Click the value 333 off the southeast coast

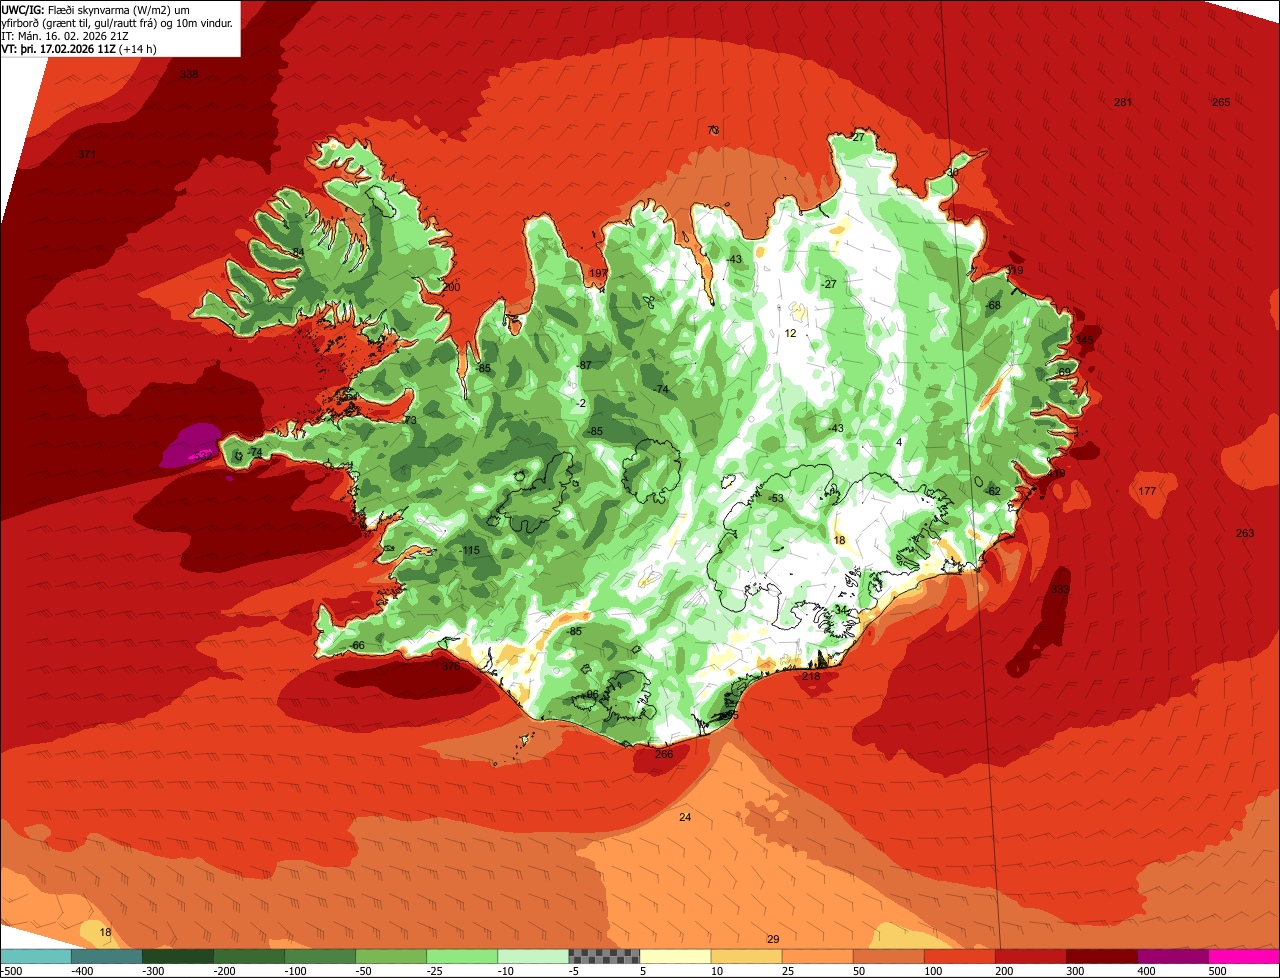tap(1060, 590)
